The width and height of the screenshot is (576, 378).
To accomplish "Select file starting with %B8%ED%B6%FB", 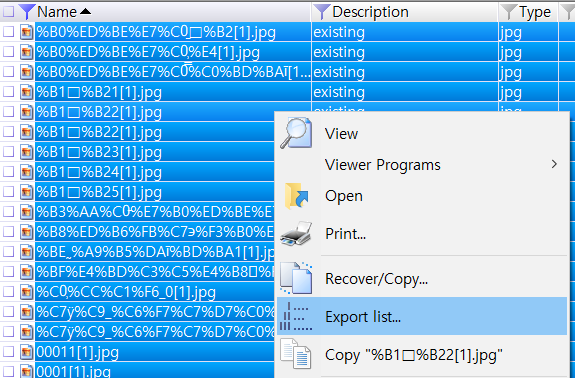I will tap(155, 232).
